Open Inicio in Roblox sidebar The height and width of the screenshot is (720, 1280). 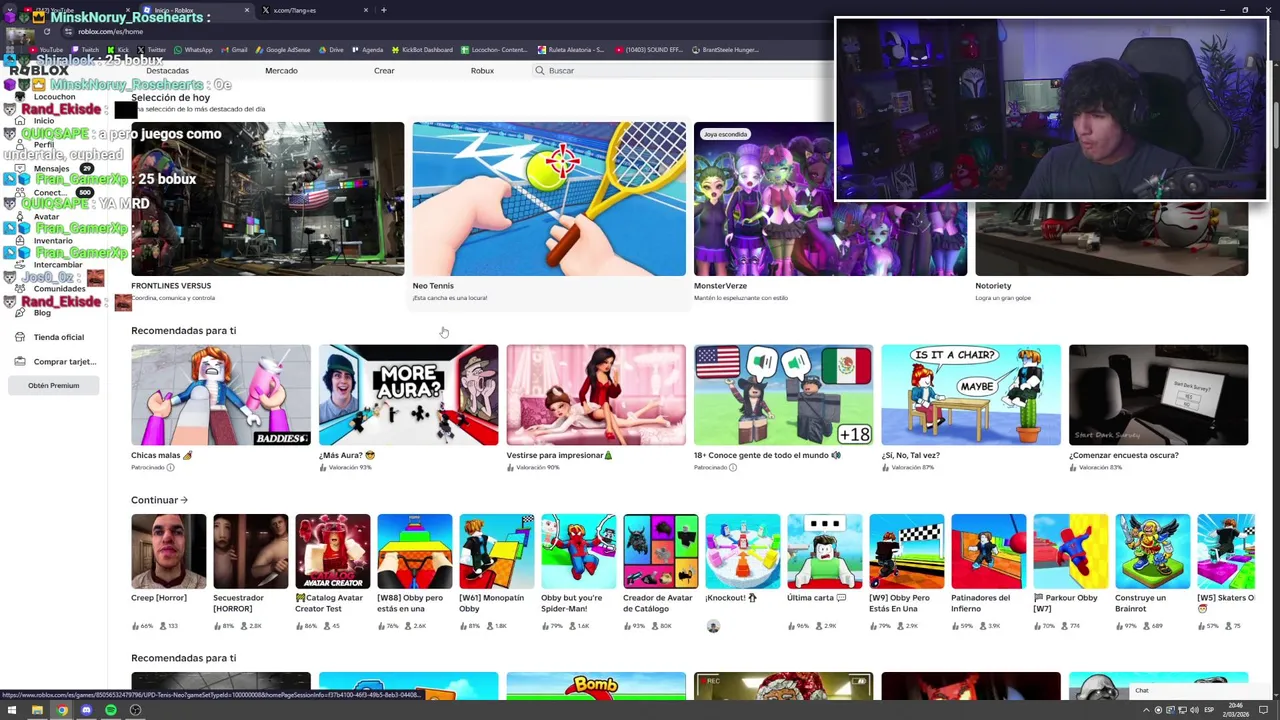tap(43, 120)
